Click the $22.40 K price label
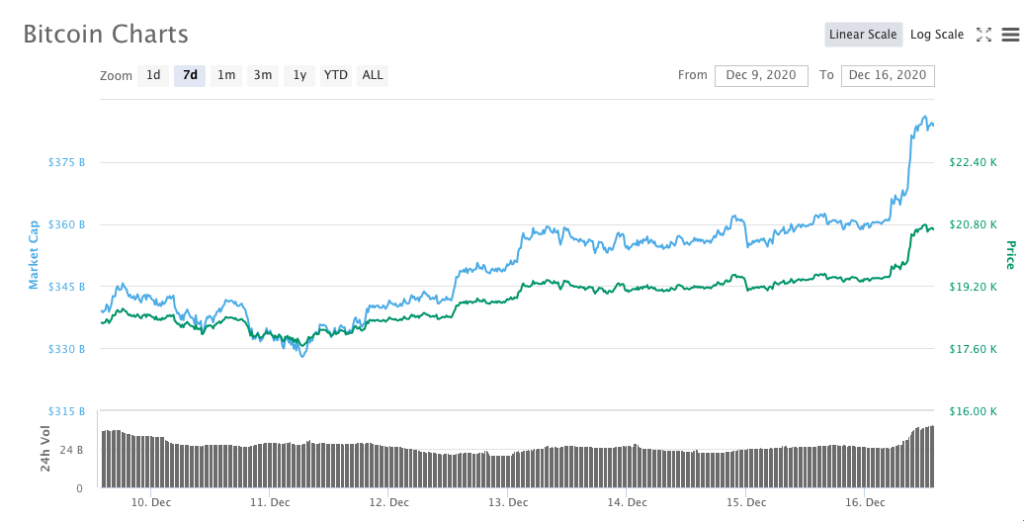The image size is (1024, 521). click(x=972, y=162)
